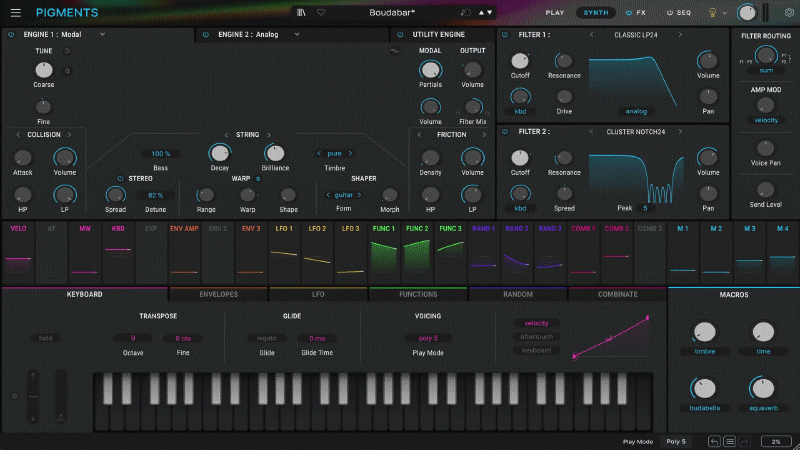Screen dimensions: 800x450
Task: Click the redo arrow in status bar
Action: click(x=746, y=441)
